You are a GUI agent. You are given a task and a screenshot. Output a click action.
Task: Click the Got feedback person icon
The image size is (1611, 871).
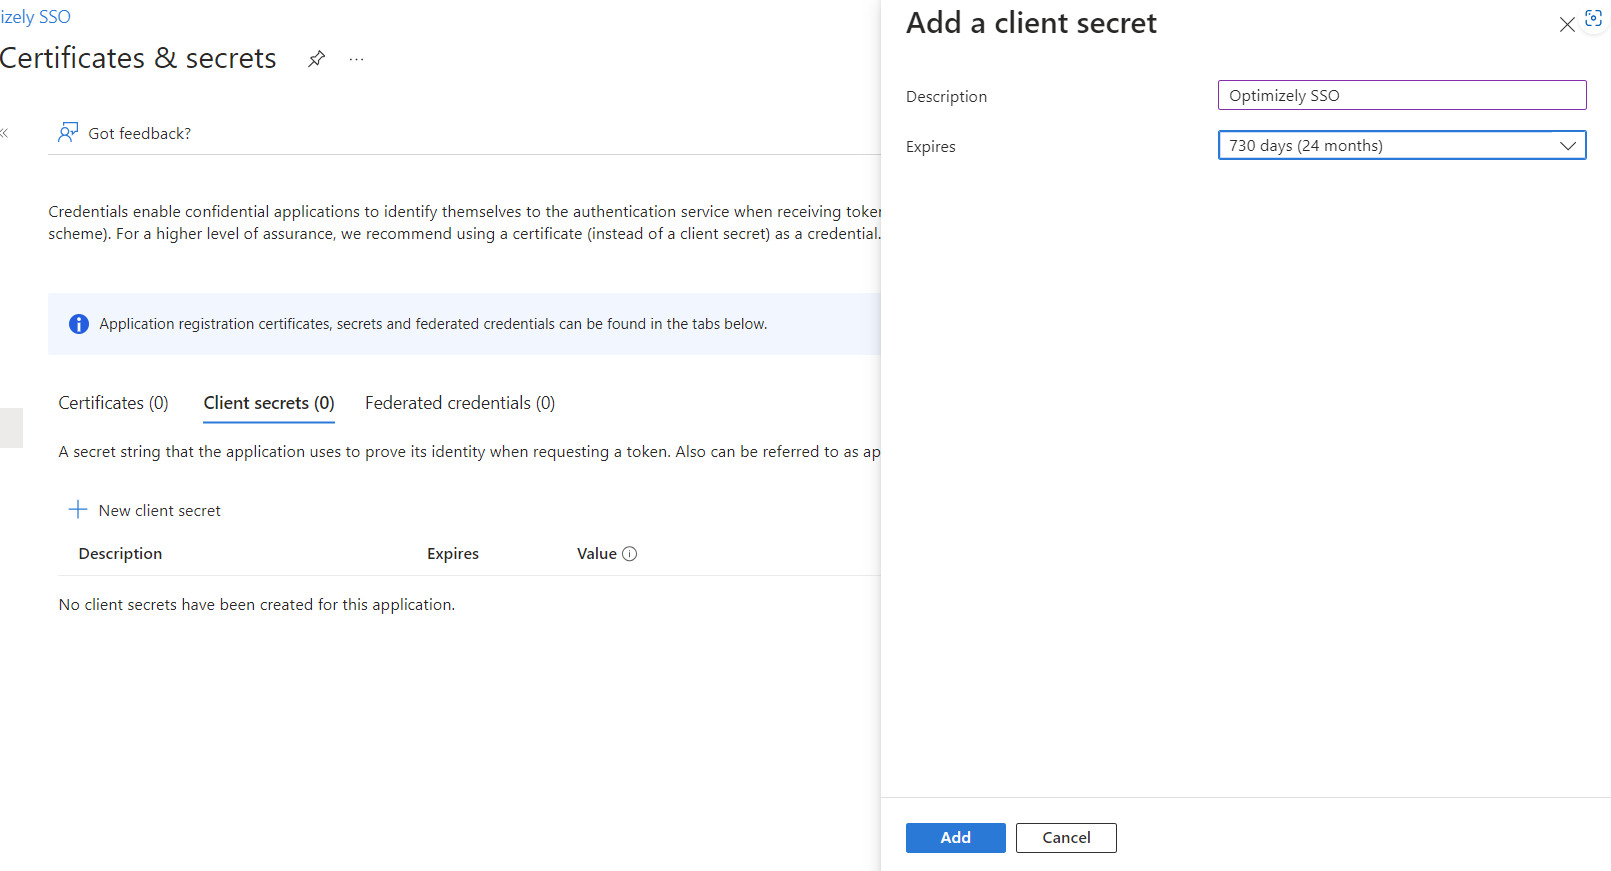[68, 133]
